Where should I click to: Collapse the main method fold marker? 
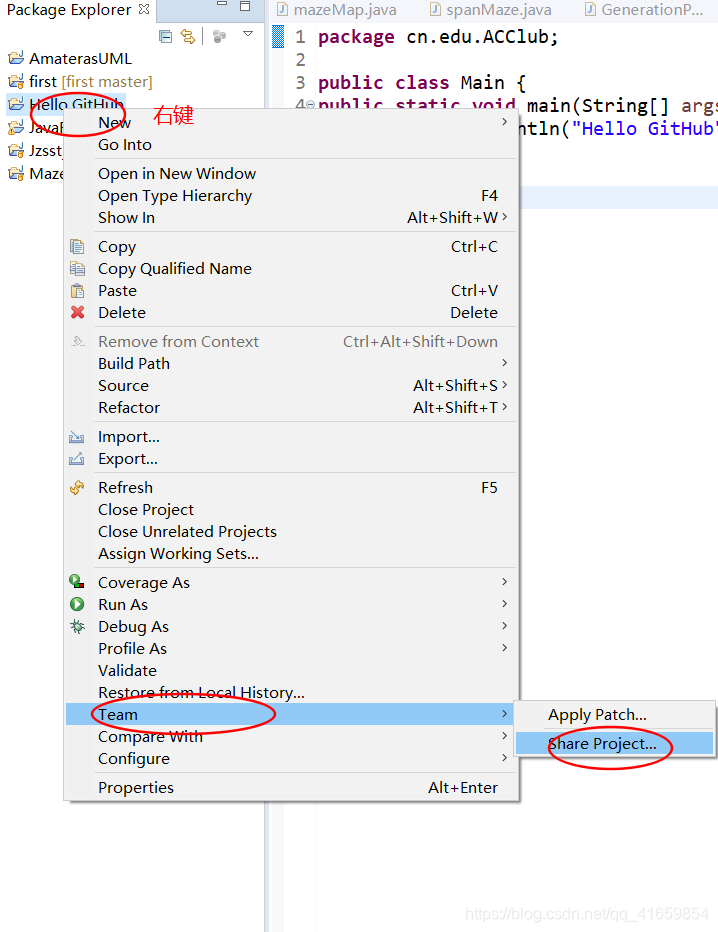pyautogui.click(x=310, y=106)
